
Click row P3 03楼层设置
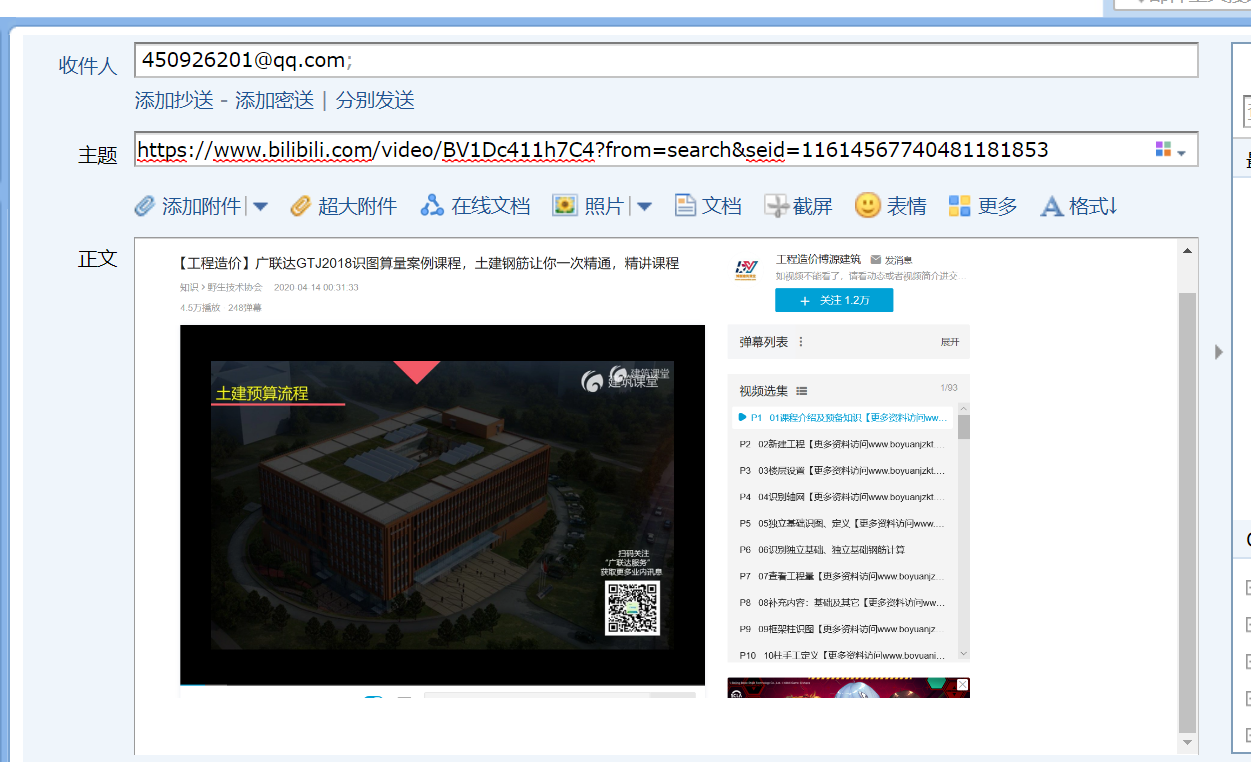[843, 470]
